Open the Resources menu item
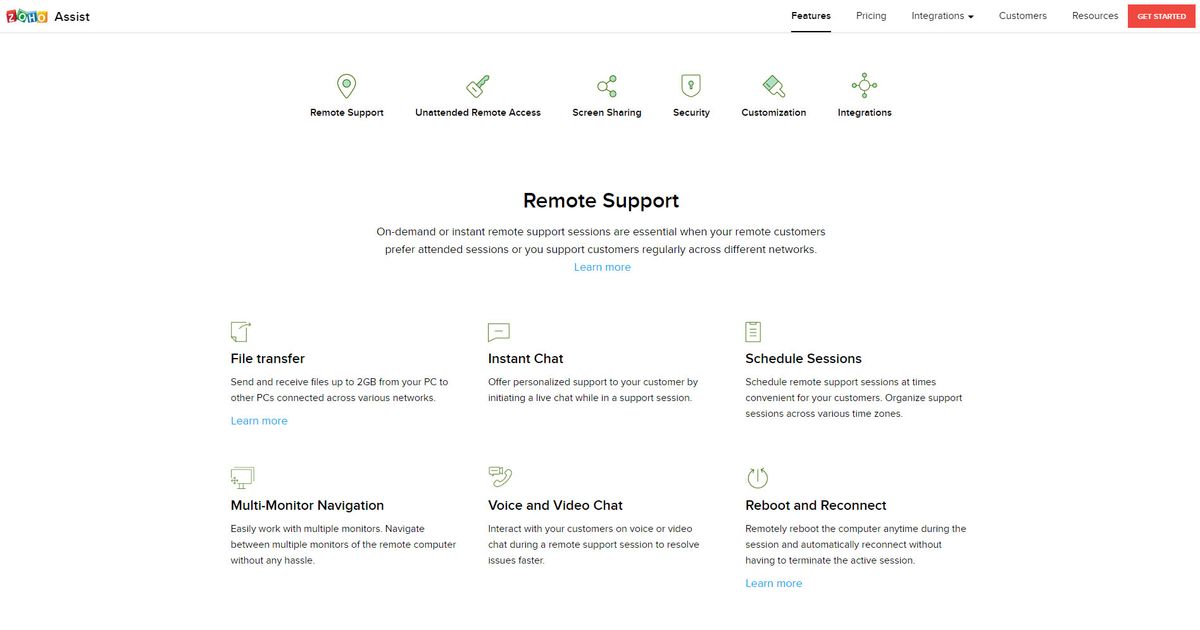The width and height of the screenshot is (1200, 630). click(1094, 15)
